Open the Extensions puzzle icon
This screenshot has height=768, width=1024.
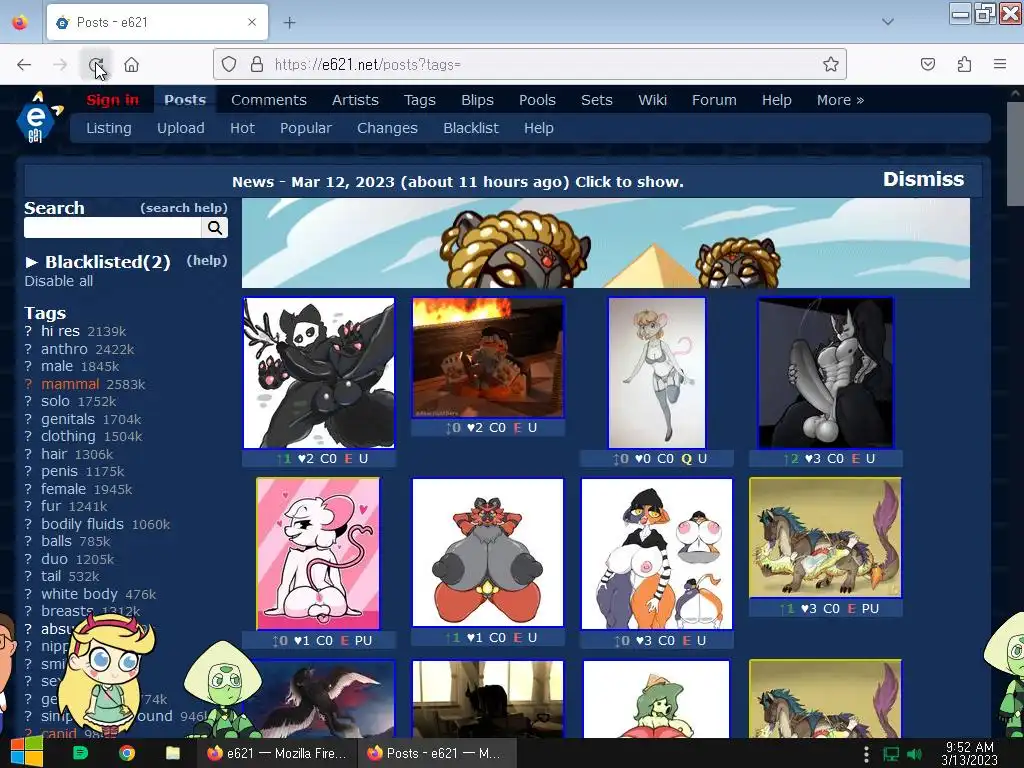965,64
